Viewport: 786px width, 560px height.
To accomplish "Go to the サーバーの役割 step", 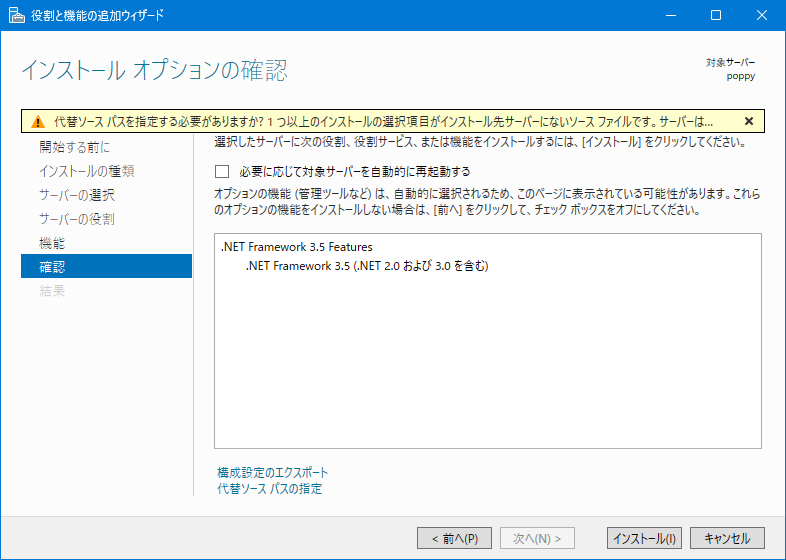I will (x=77, y=219).
